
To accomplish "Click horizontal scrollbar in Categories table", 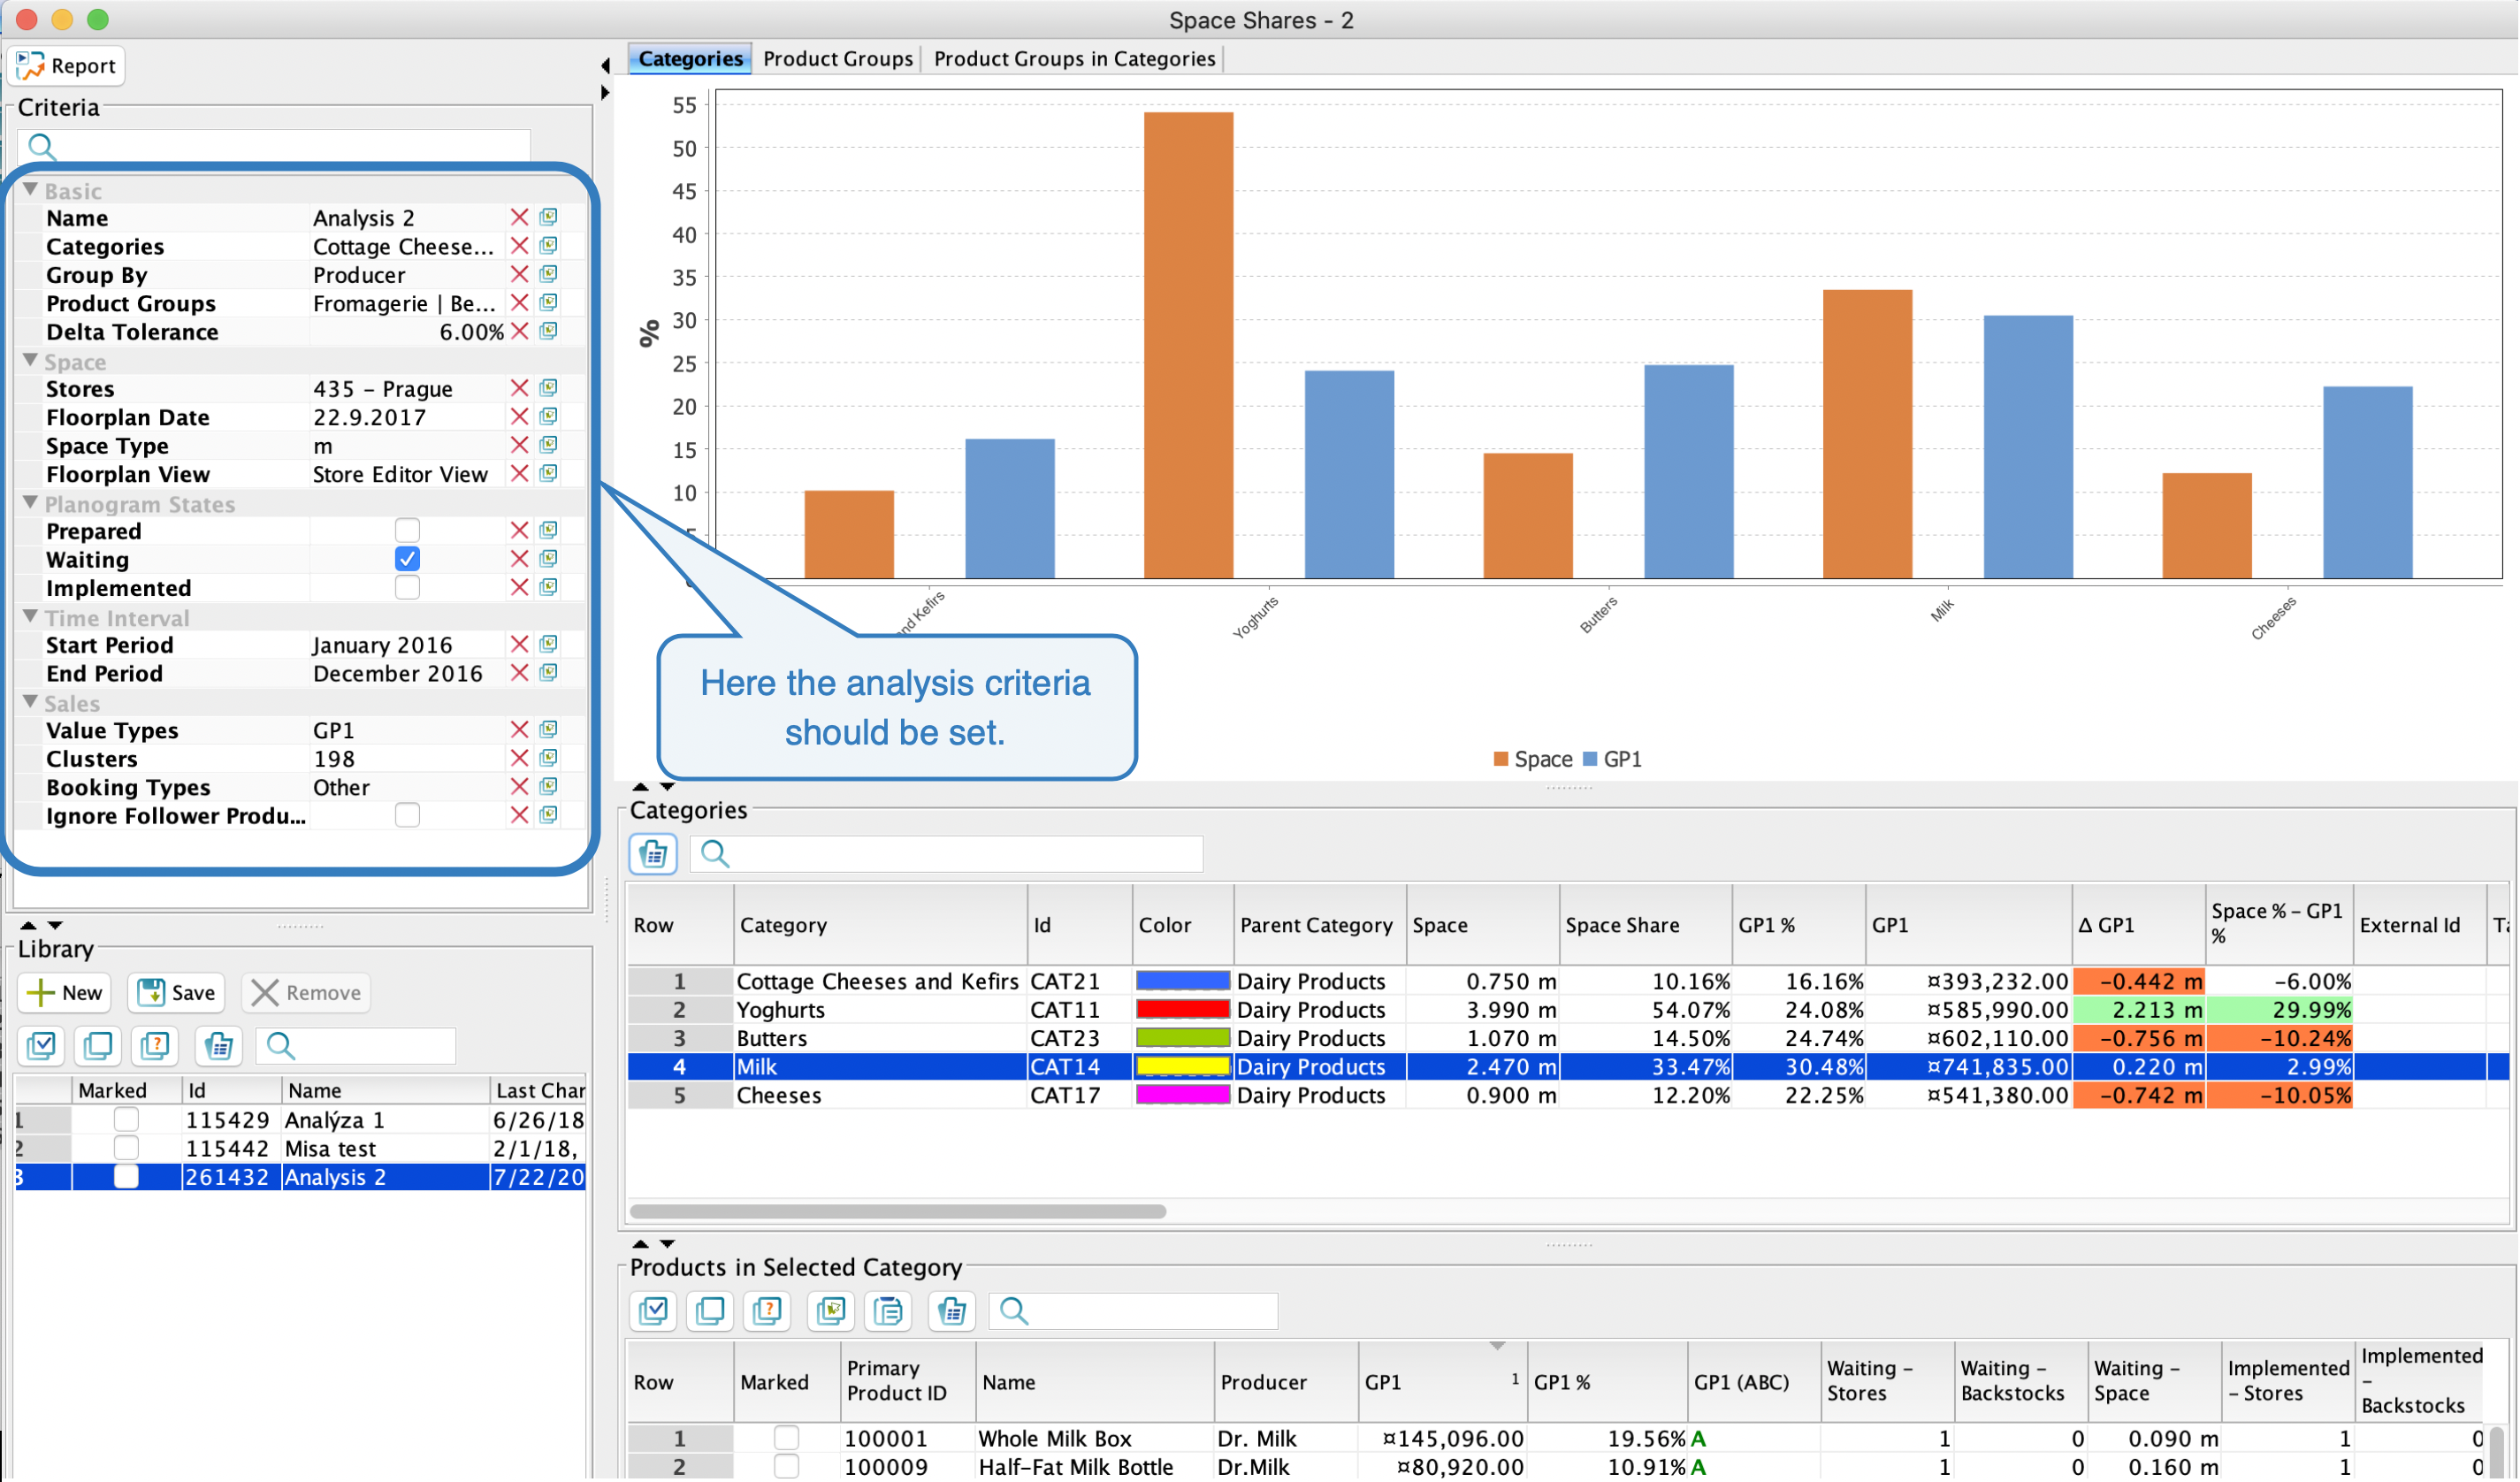I will (x=898, y=1212).
